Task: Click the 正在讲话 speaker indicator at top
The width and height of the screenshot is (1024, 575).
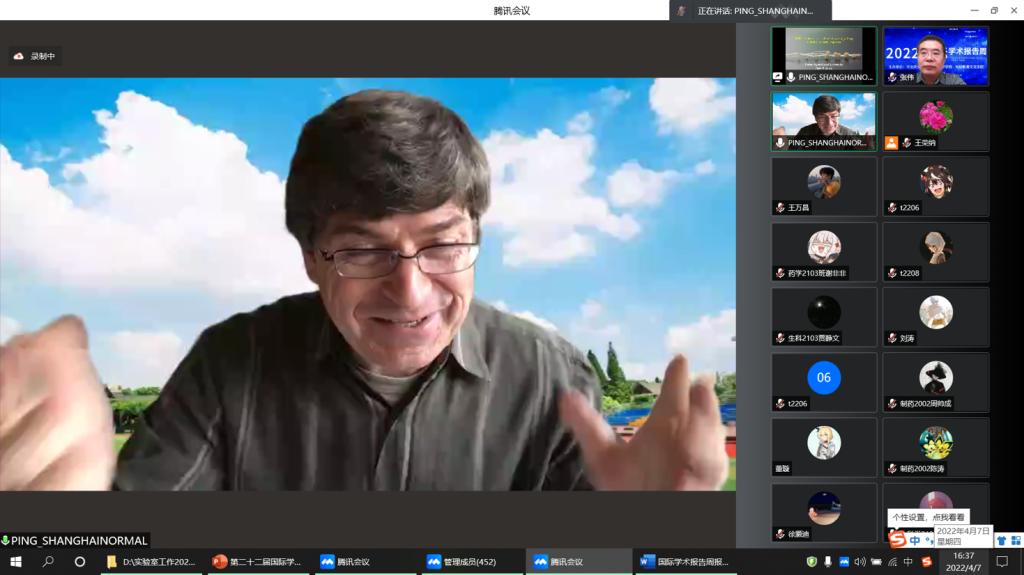Action: click(752, 10)
